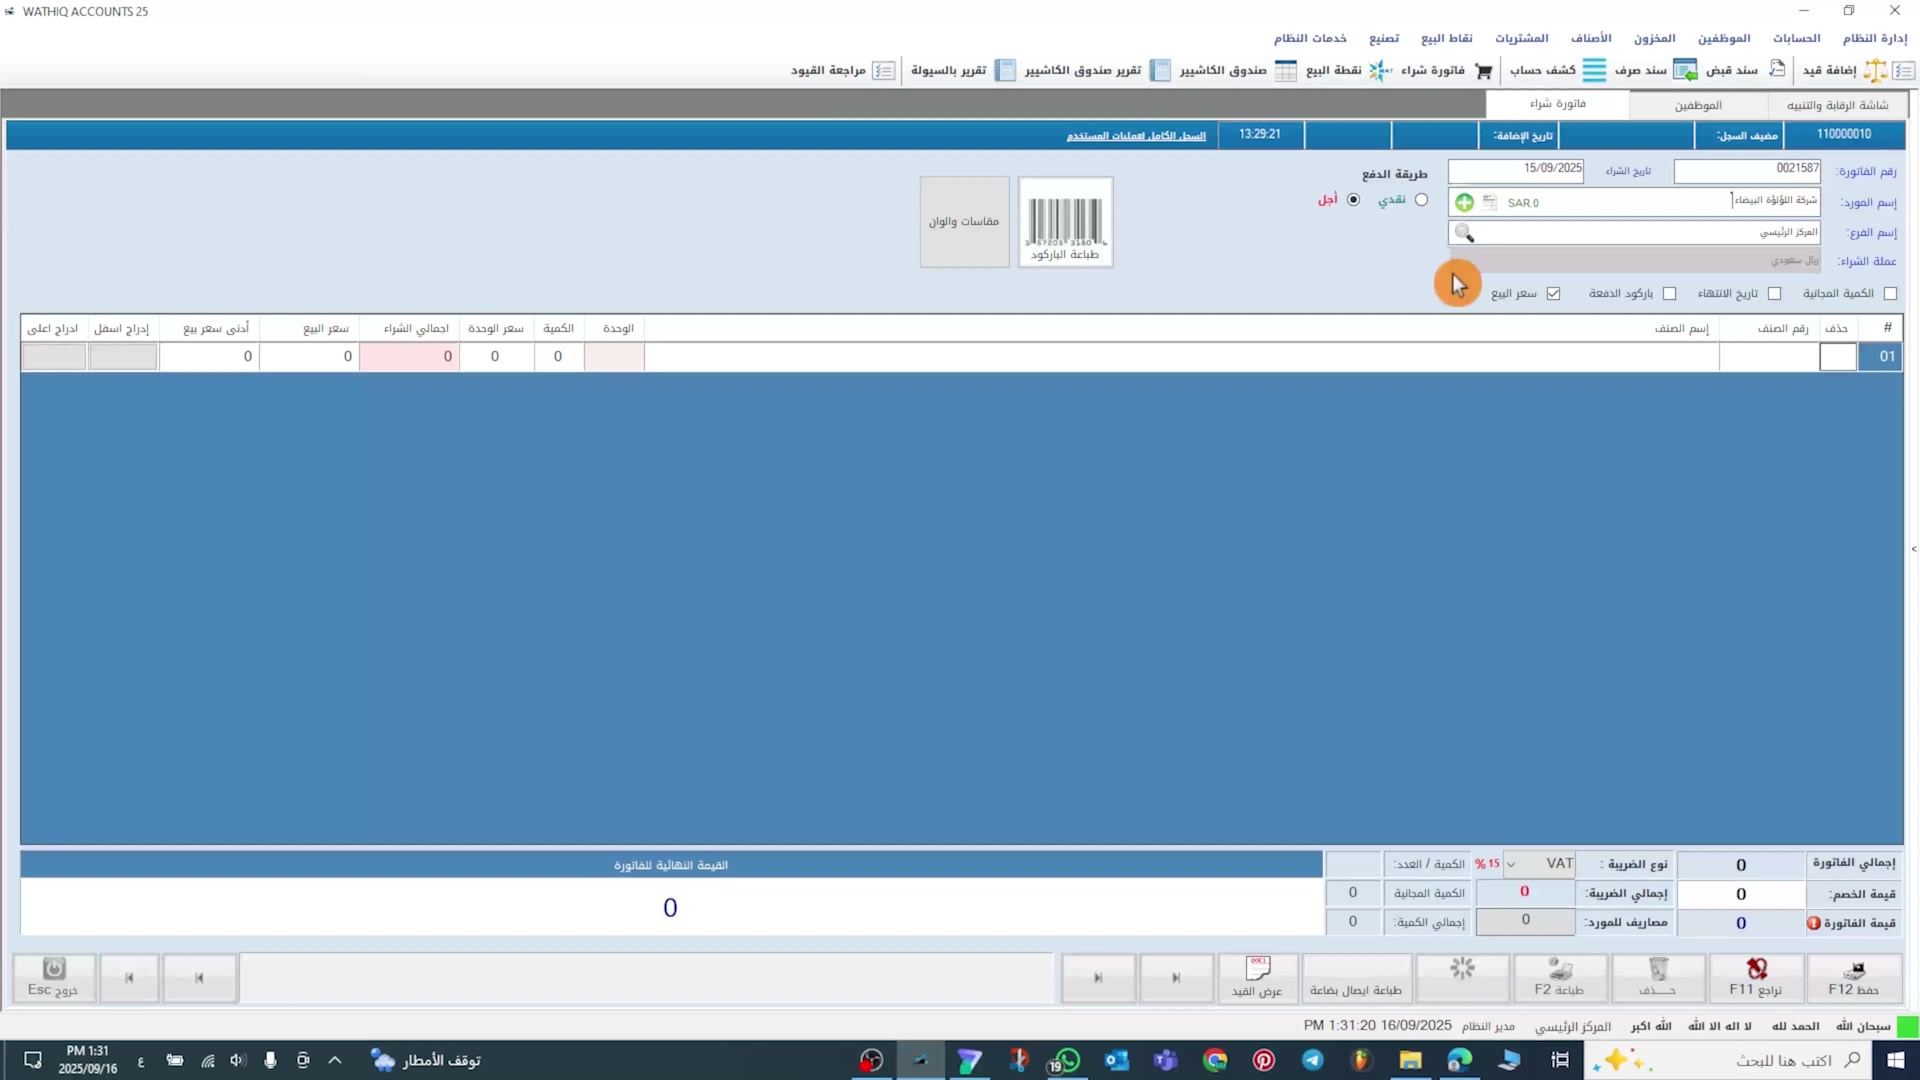Open فاتورة شراء from toolbar
Screen dimensions: 1920x1080
1446,70
